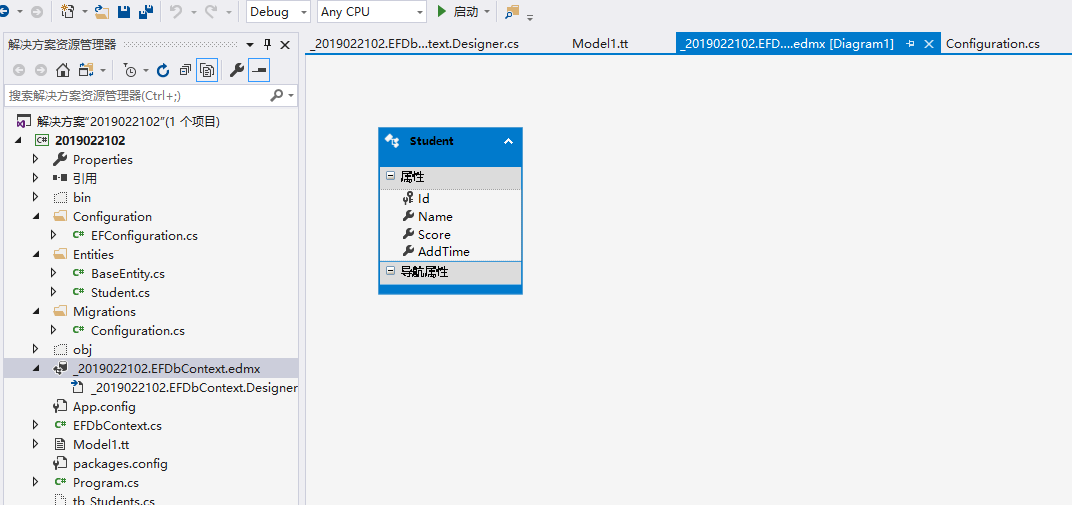Click the Switch Views icon in Solution Explorer

(x=85, y=70)
